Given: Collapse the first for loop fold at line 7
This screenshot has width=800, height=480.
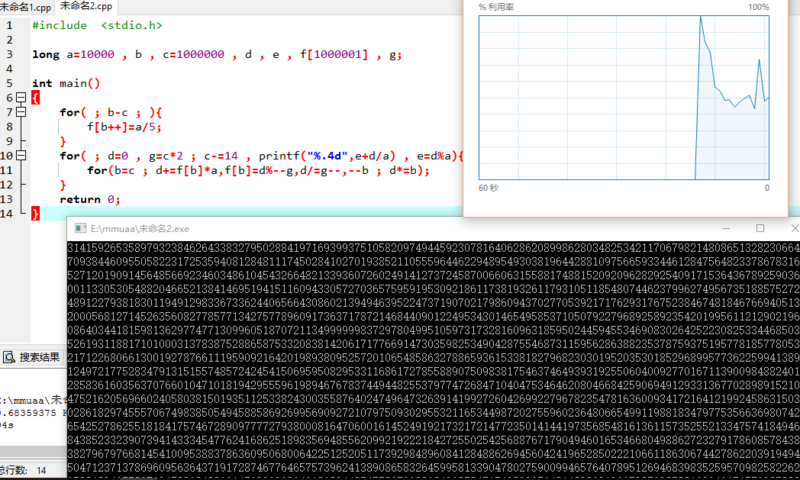Looking at the screenshot, I should 21,112.
